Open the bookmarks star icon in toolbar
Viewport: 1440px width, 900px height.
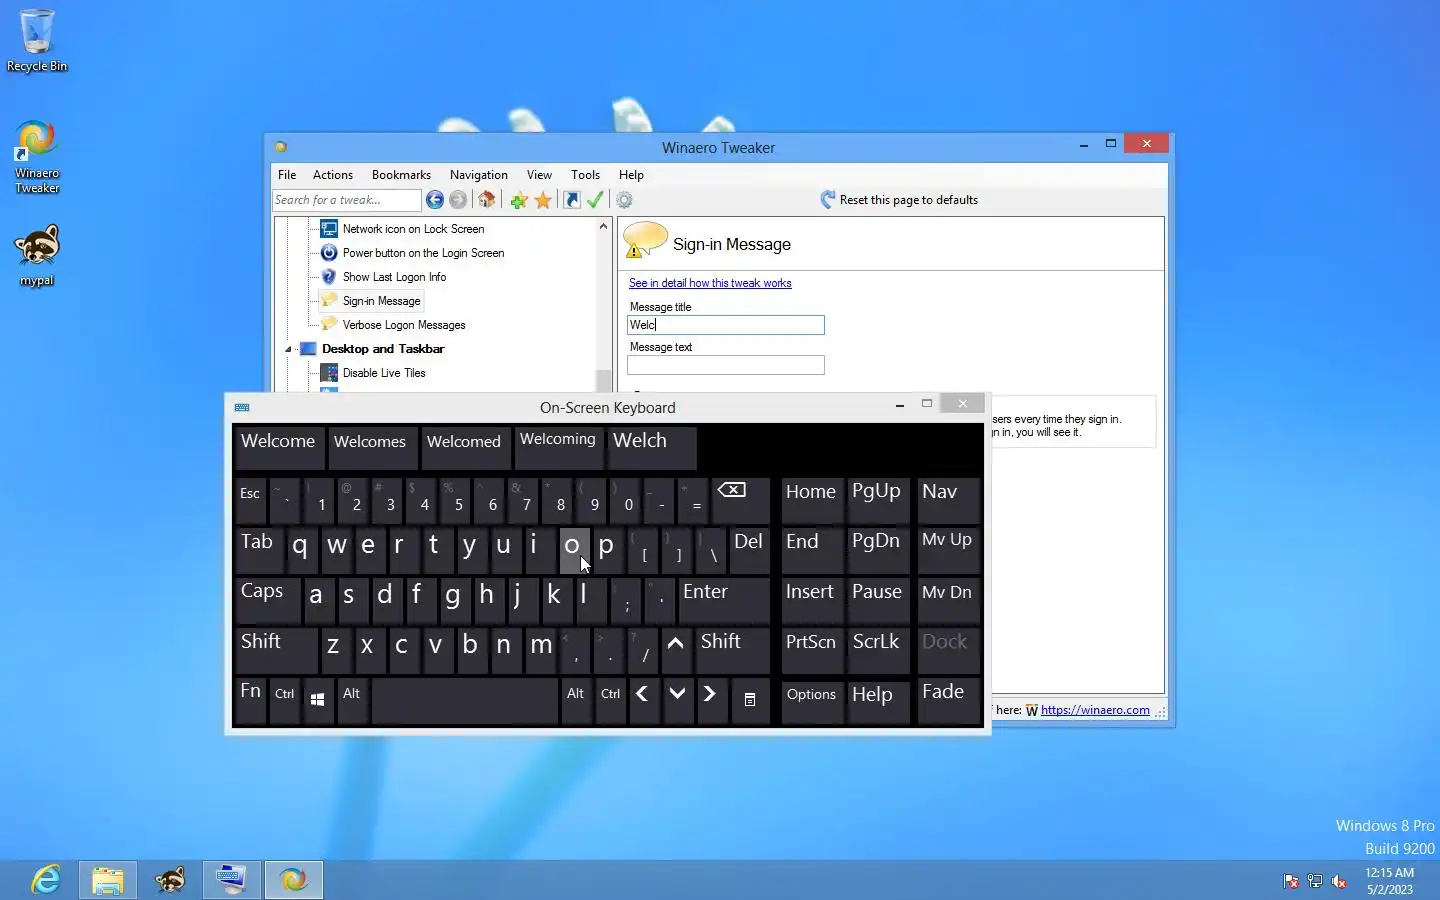[x=543, y=200]
